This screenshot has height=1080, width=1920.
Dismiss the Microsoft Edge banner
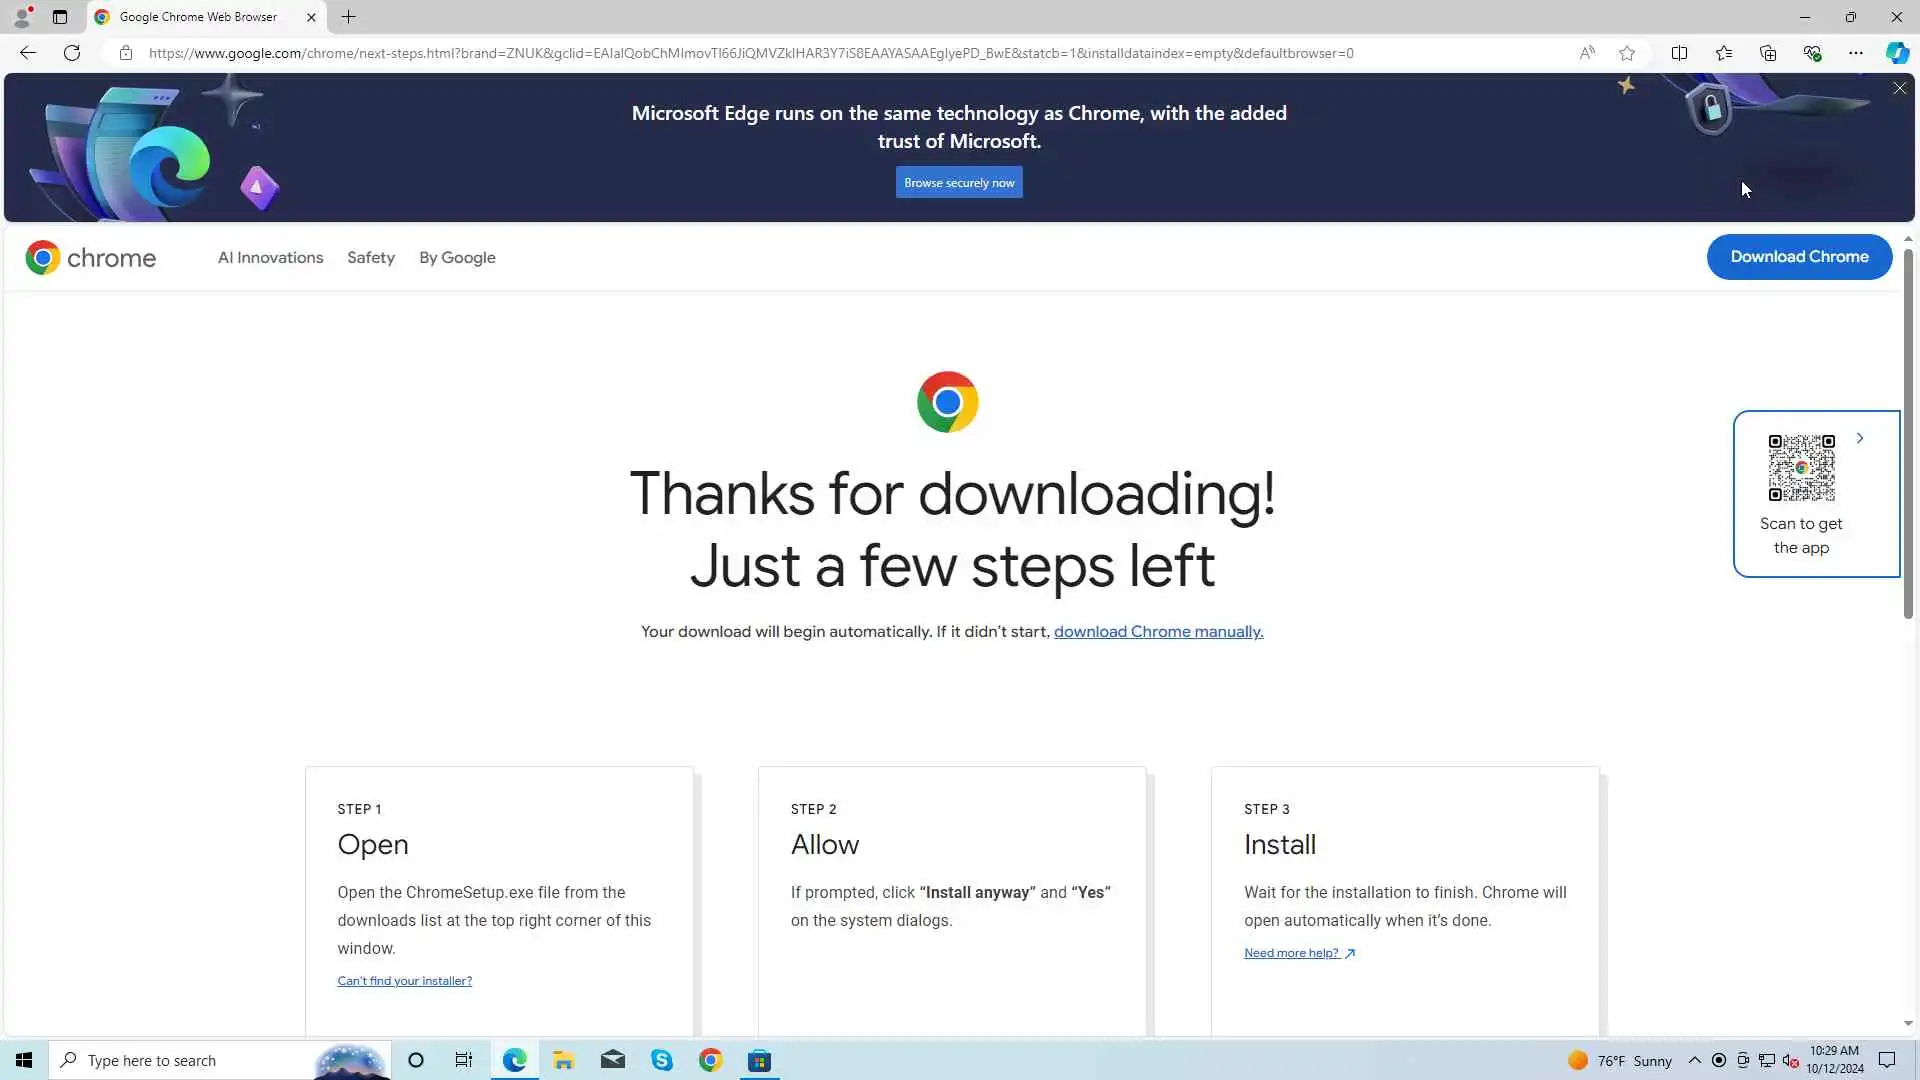coord(1899,89)
